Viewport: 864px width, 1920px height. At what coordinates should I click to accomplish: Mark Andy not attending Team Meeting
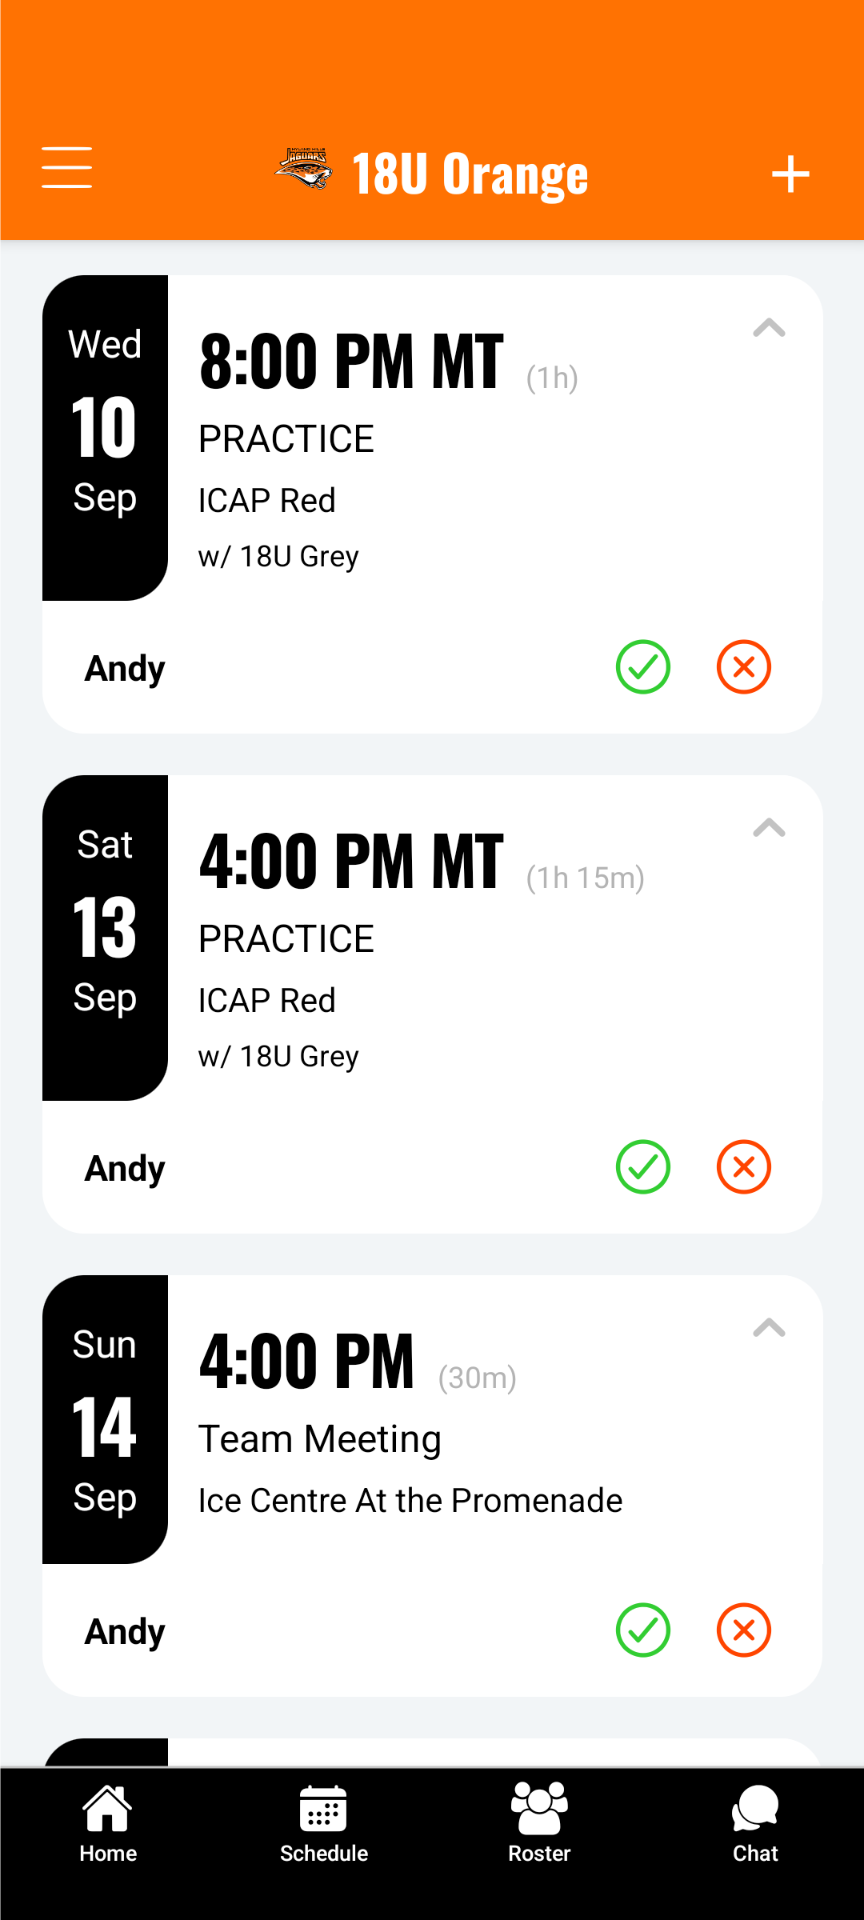(744, 1631)
